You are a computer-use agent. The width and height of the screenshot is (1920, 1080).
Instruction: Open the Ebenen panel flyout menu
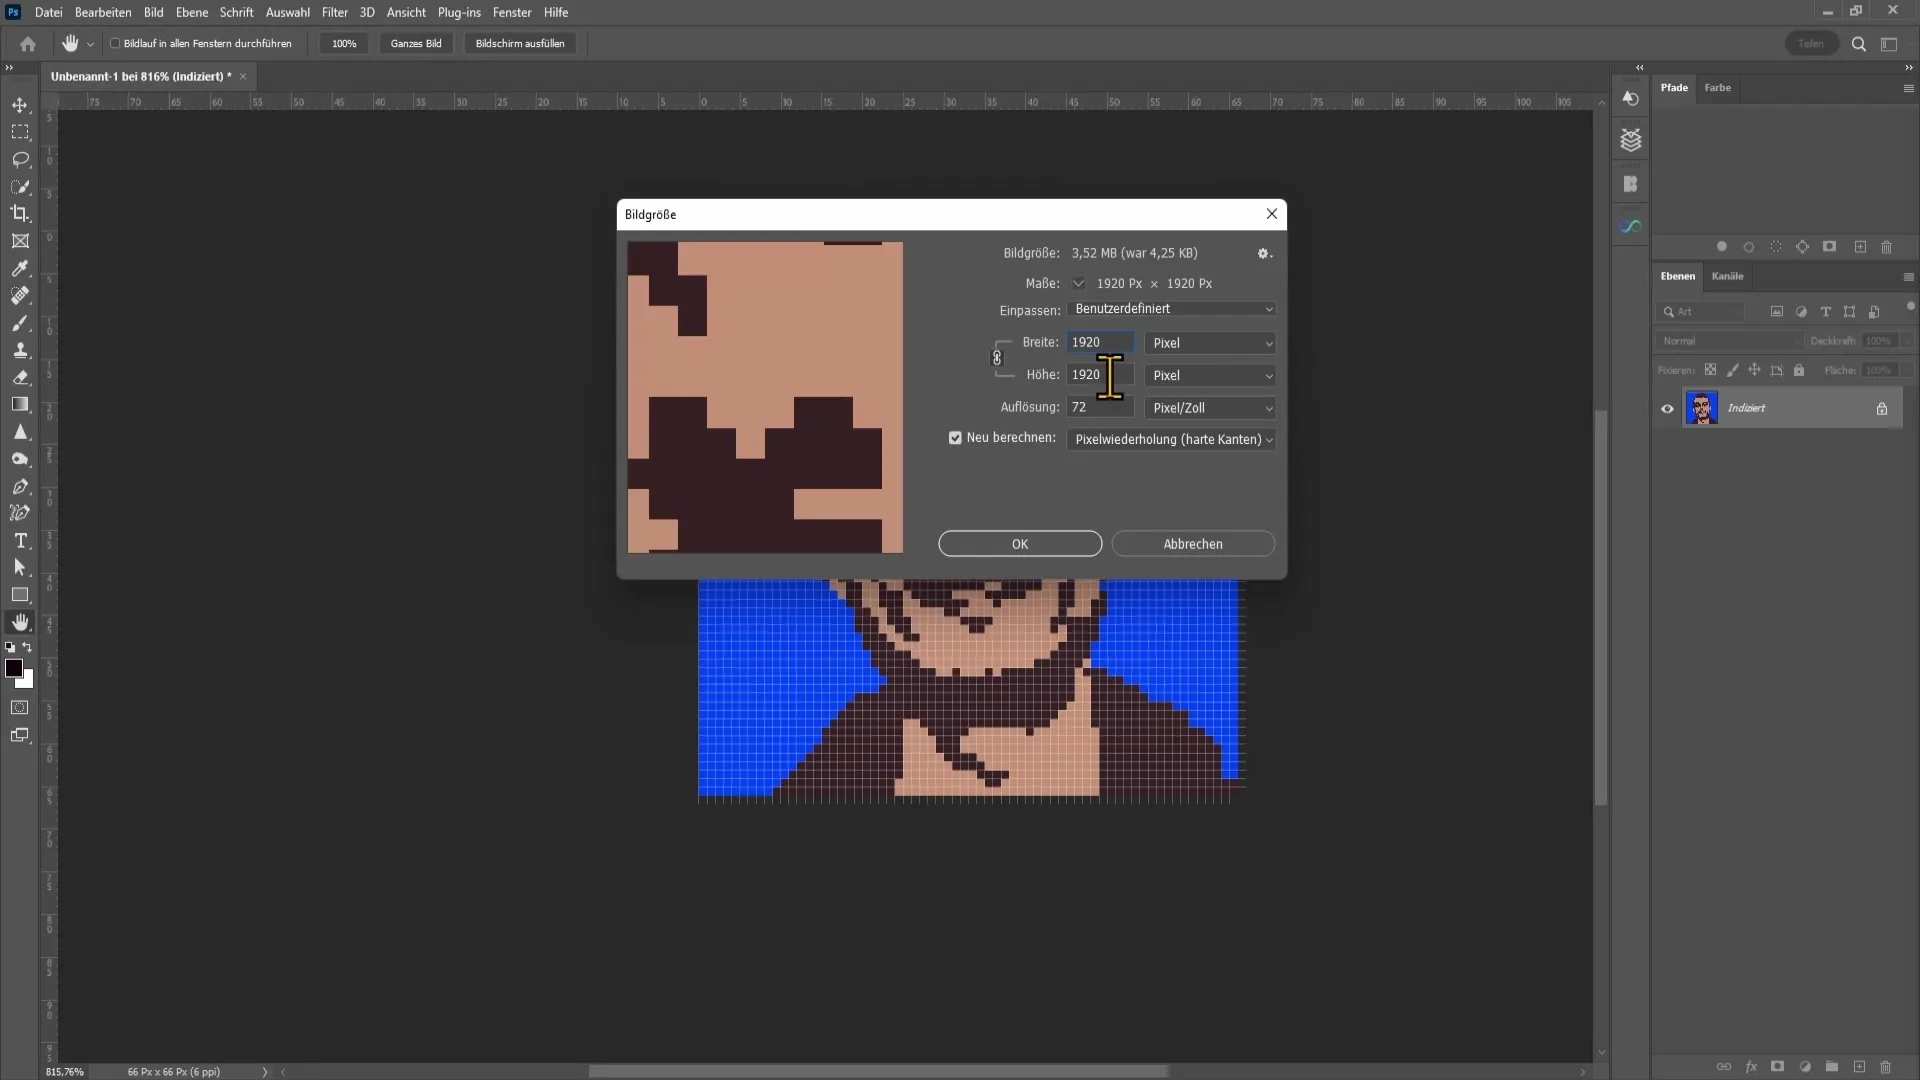1908,277
